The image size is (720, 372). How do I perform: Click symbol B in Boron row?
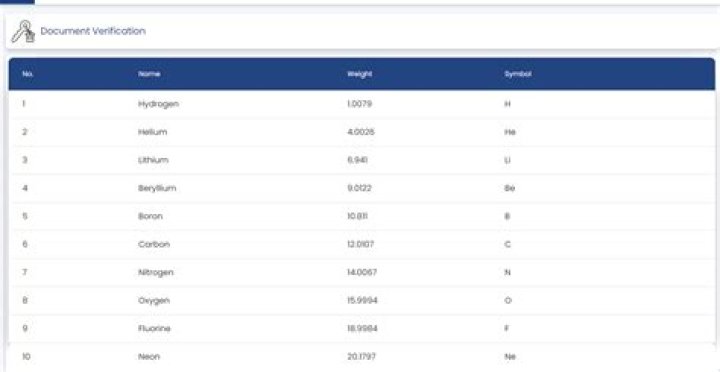click(x=507, y=216)
